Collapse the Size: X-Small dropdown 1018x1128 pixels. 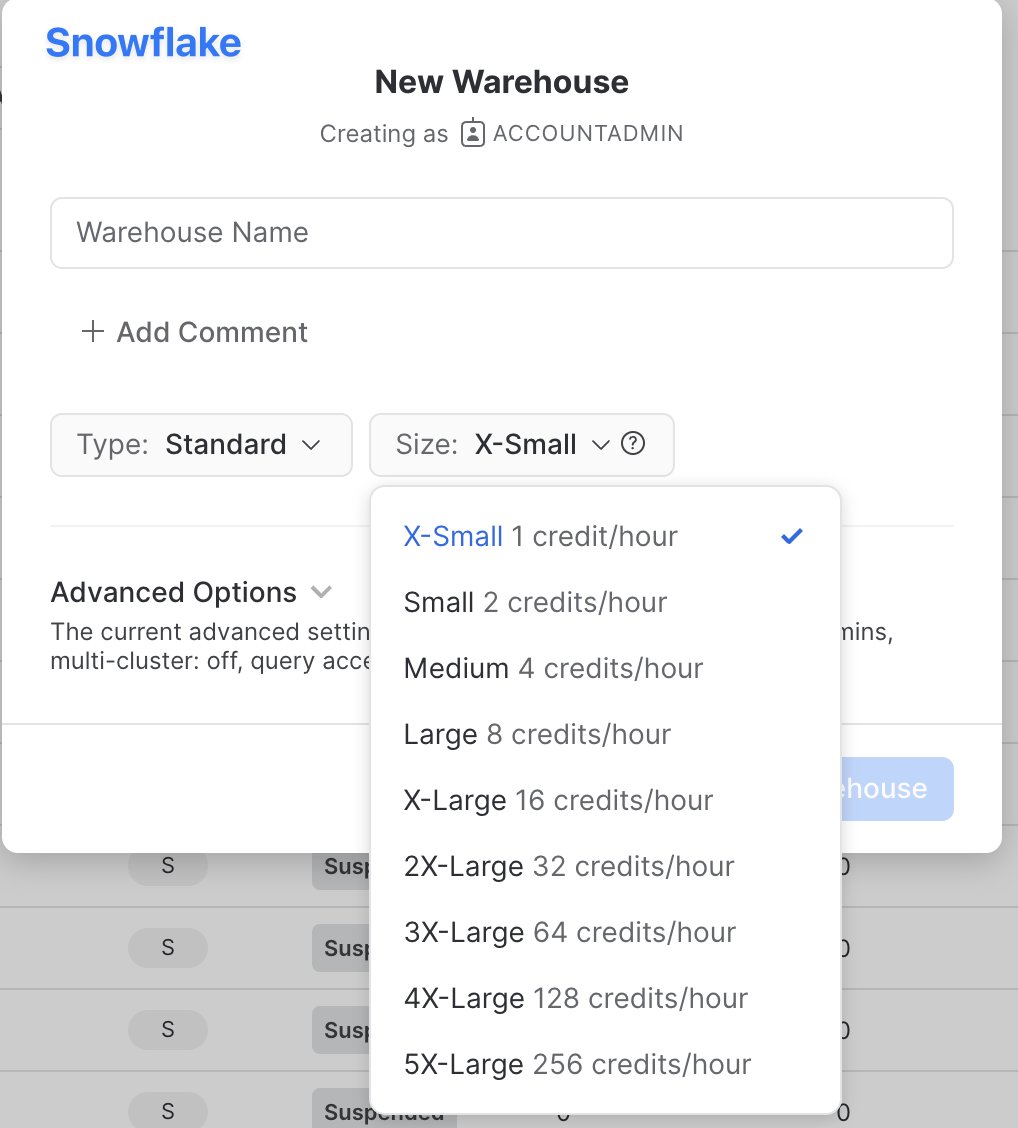[522, 445]
